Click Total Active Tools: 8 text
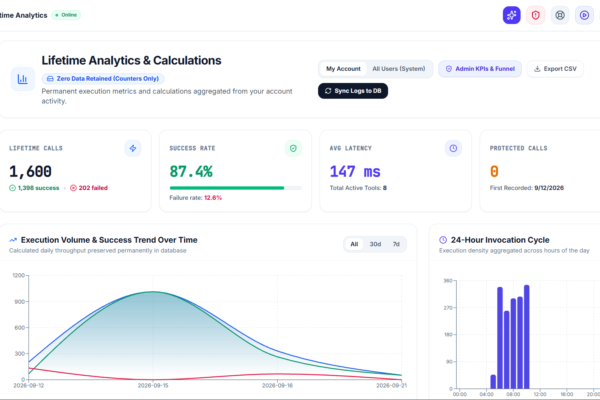Image resolution: width=600 pixels, height=400 pixels. pyautogui.click(x=358, y=188)
